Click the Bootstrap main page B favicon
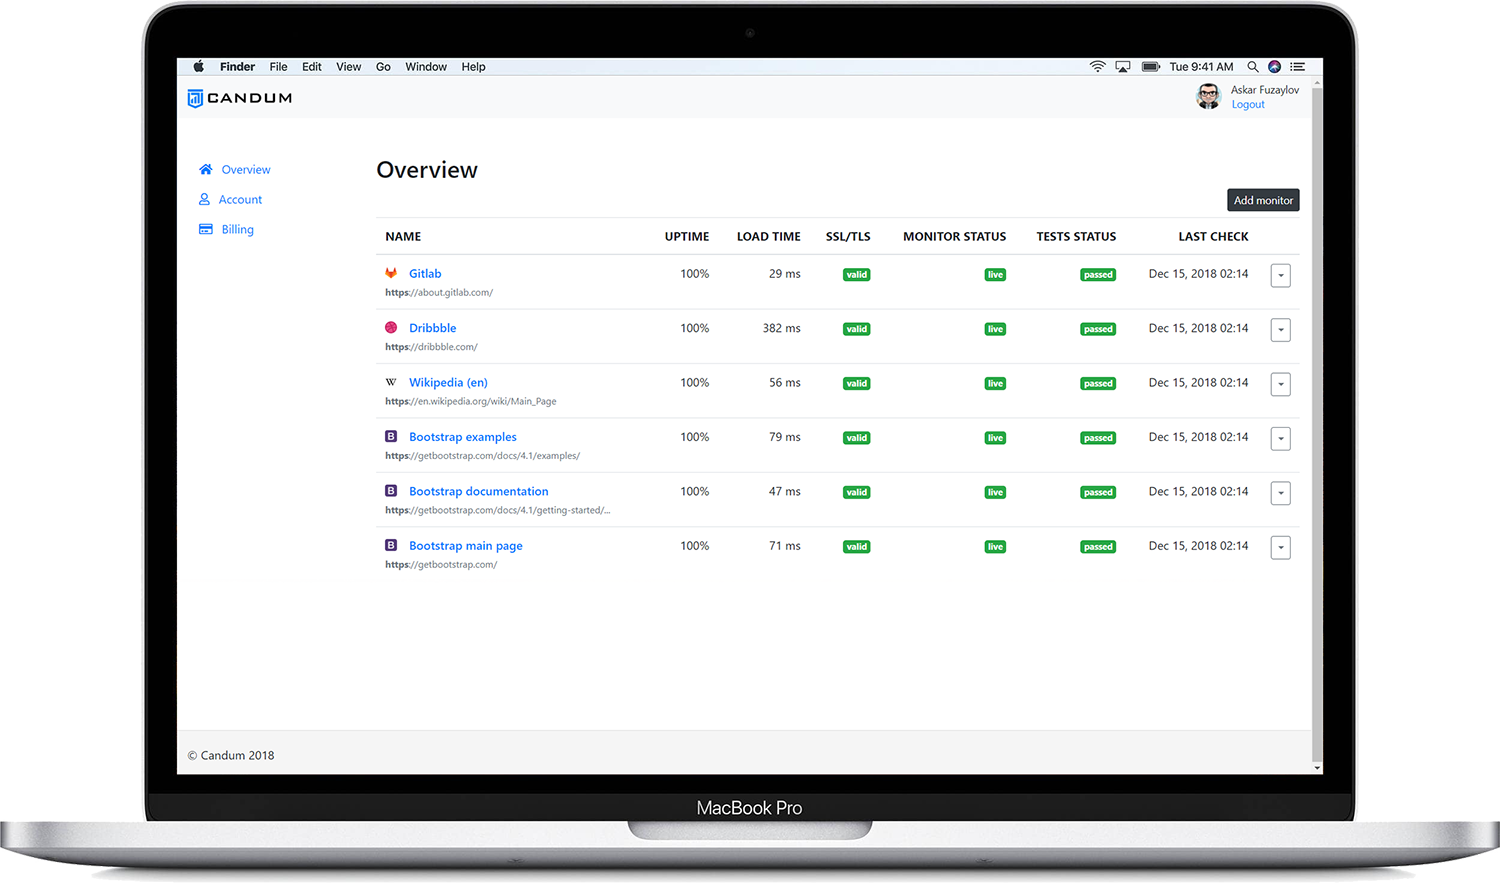Viewport: 1500px width, 883px height. (x=391, y=546)
